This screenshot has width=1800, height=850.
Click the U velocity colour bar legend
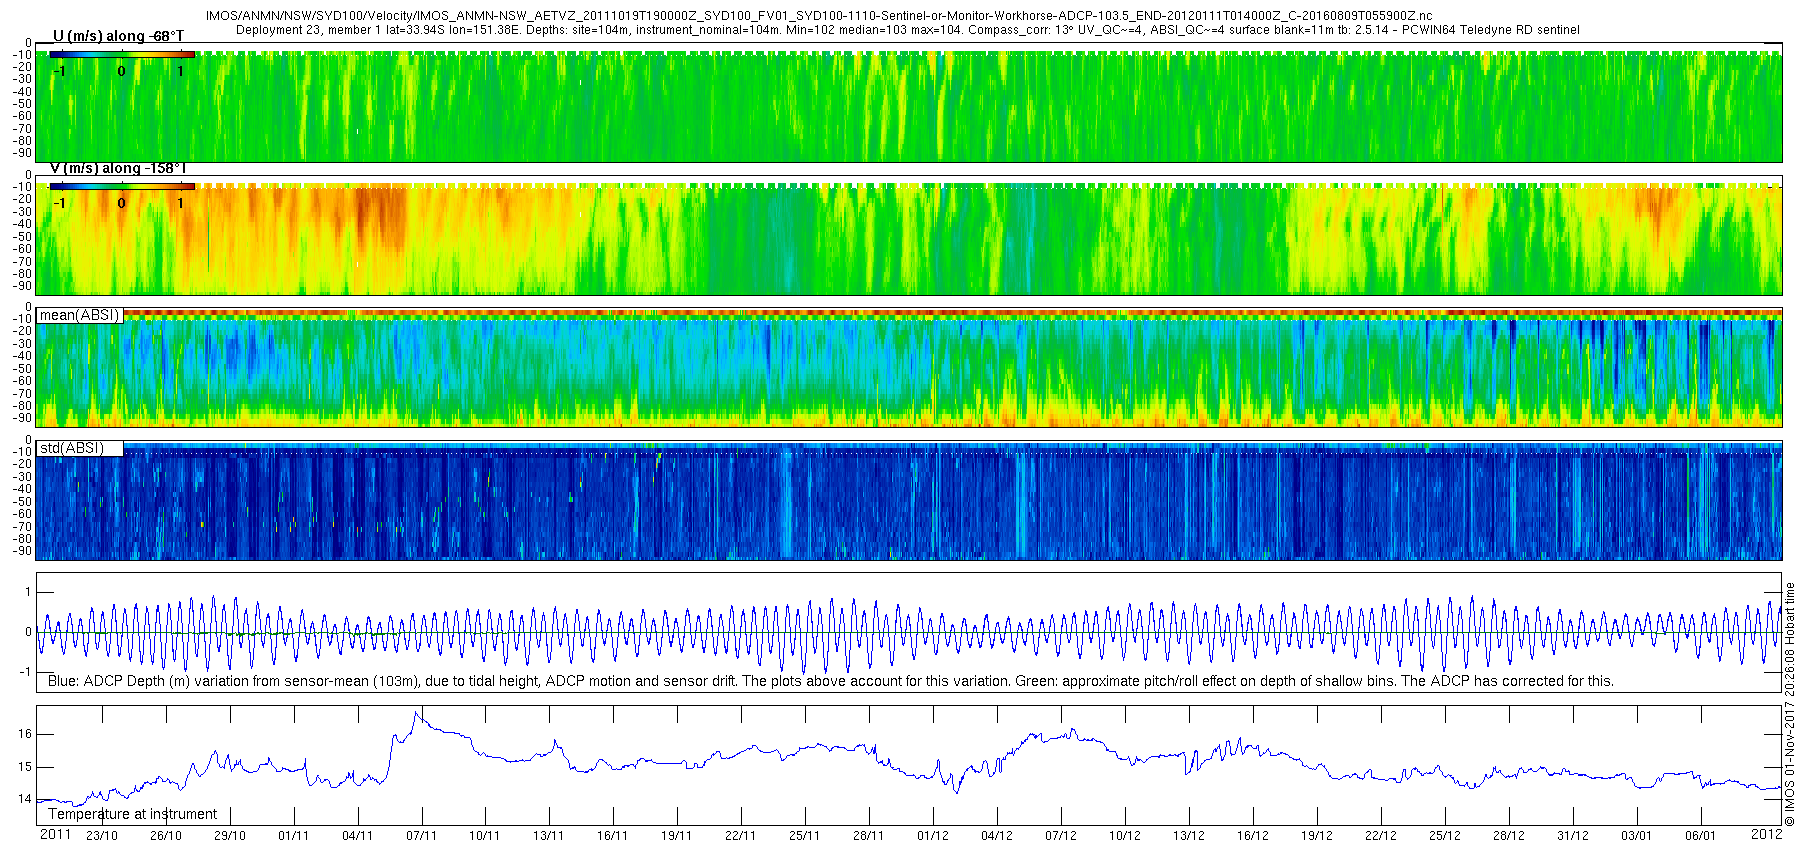coord(122,55)
